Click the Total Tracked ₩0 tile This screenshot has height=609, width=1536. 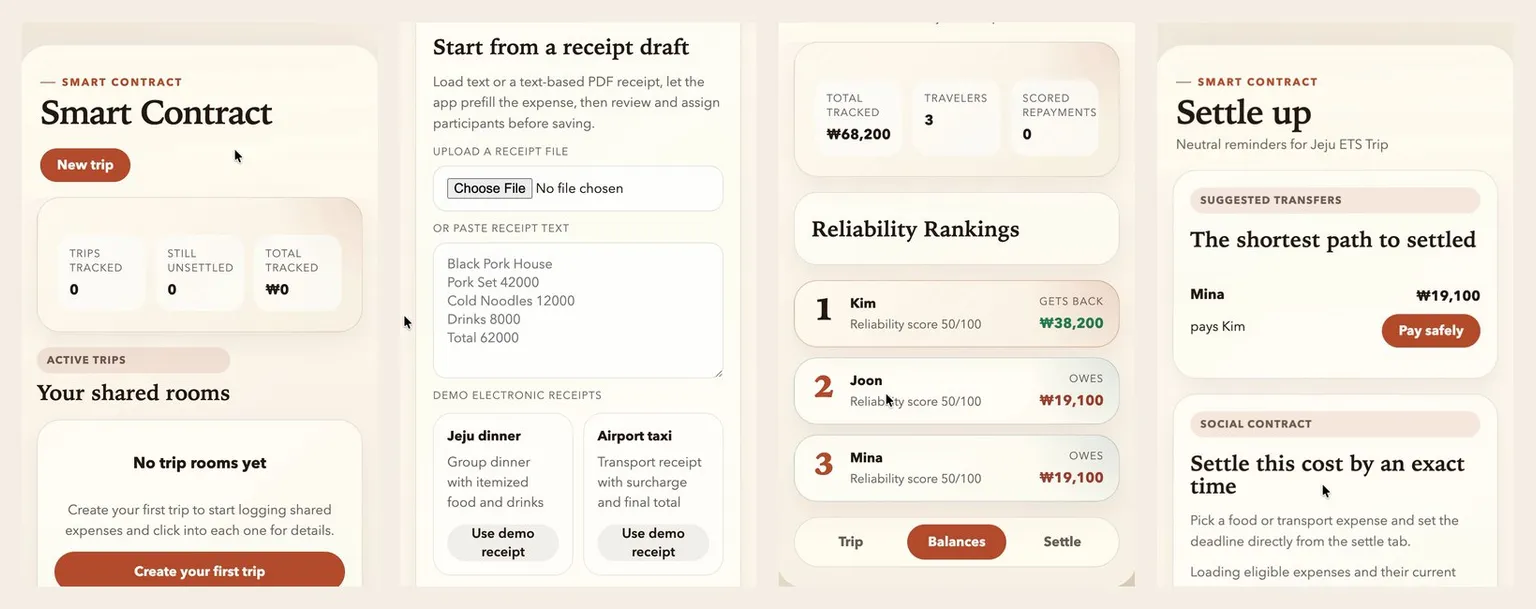[297, 272]
